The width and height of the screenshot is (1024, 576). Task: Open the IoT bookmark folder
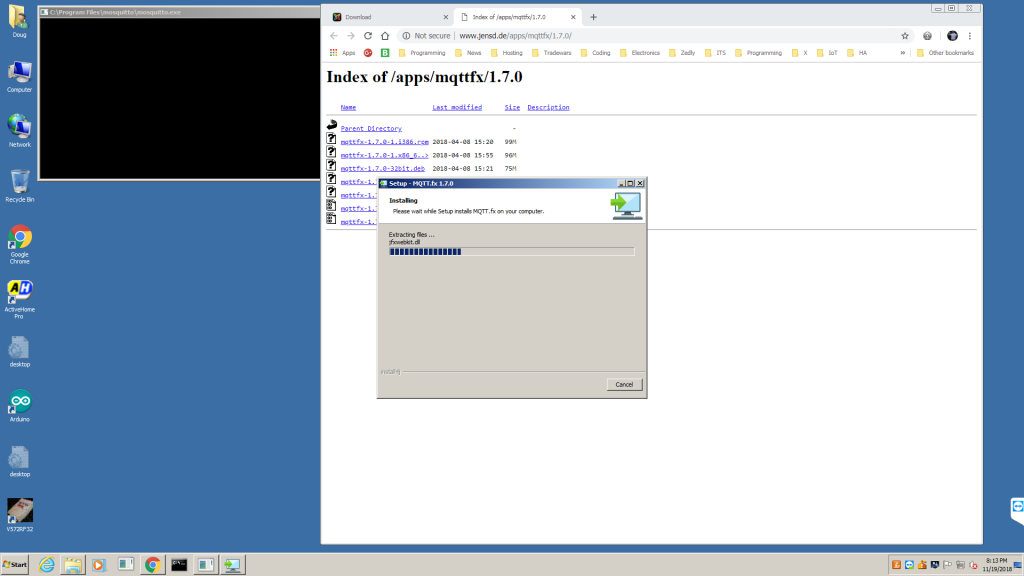[827, 53]
